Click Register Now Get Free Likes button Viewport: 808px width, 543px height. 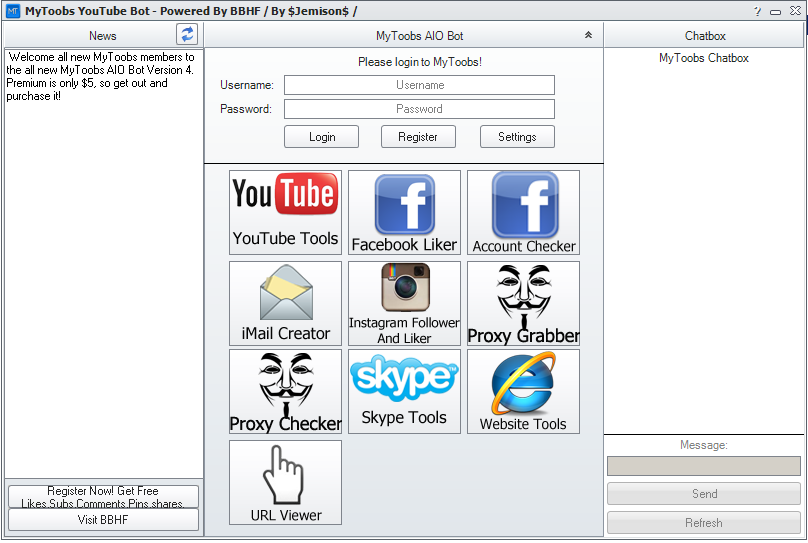(103, 497)
